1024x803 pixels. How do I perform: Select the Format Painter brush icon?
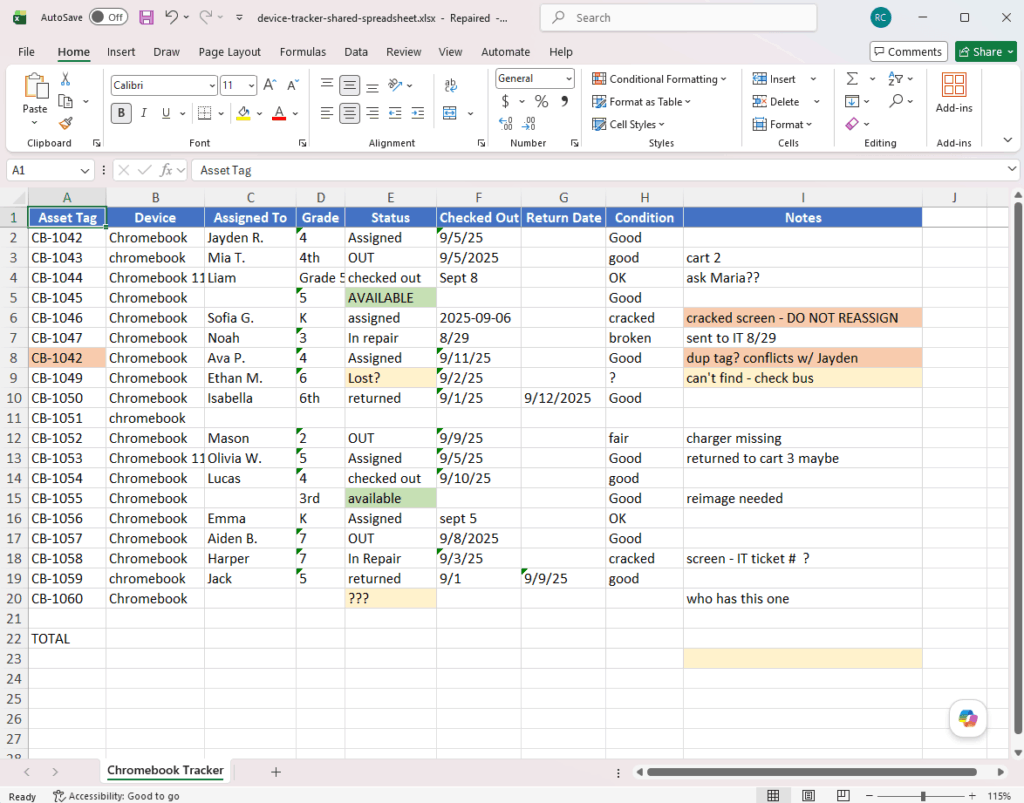point(65,123)
